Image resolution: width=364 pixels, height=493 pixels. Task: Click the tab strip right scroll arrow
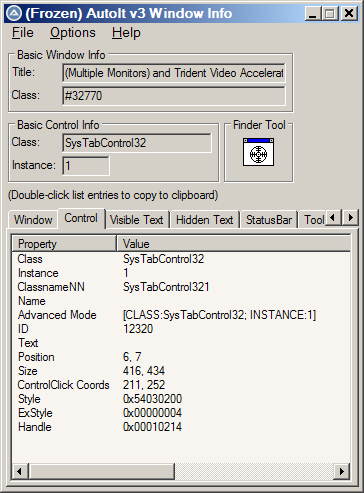[x=350, y=218]
